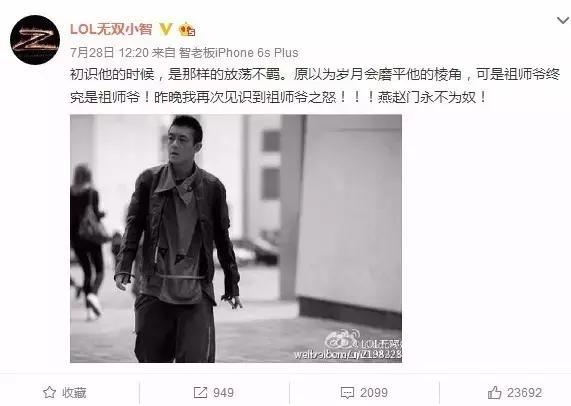571x406 pixels.
Task: Open the 7月28日 12:20 timestamp link
Action: pyautogui.click(x=110, y=53)
